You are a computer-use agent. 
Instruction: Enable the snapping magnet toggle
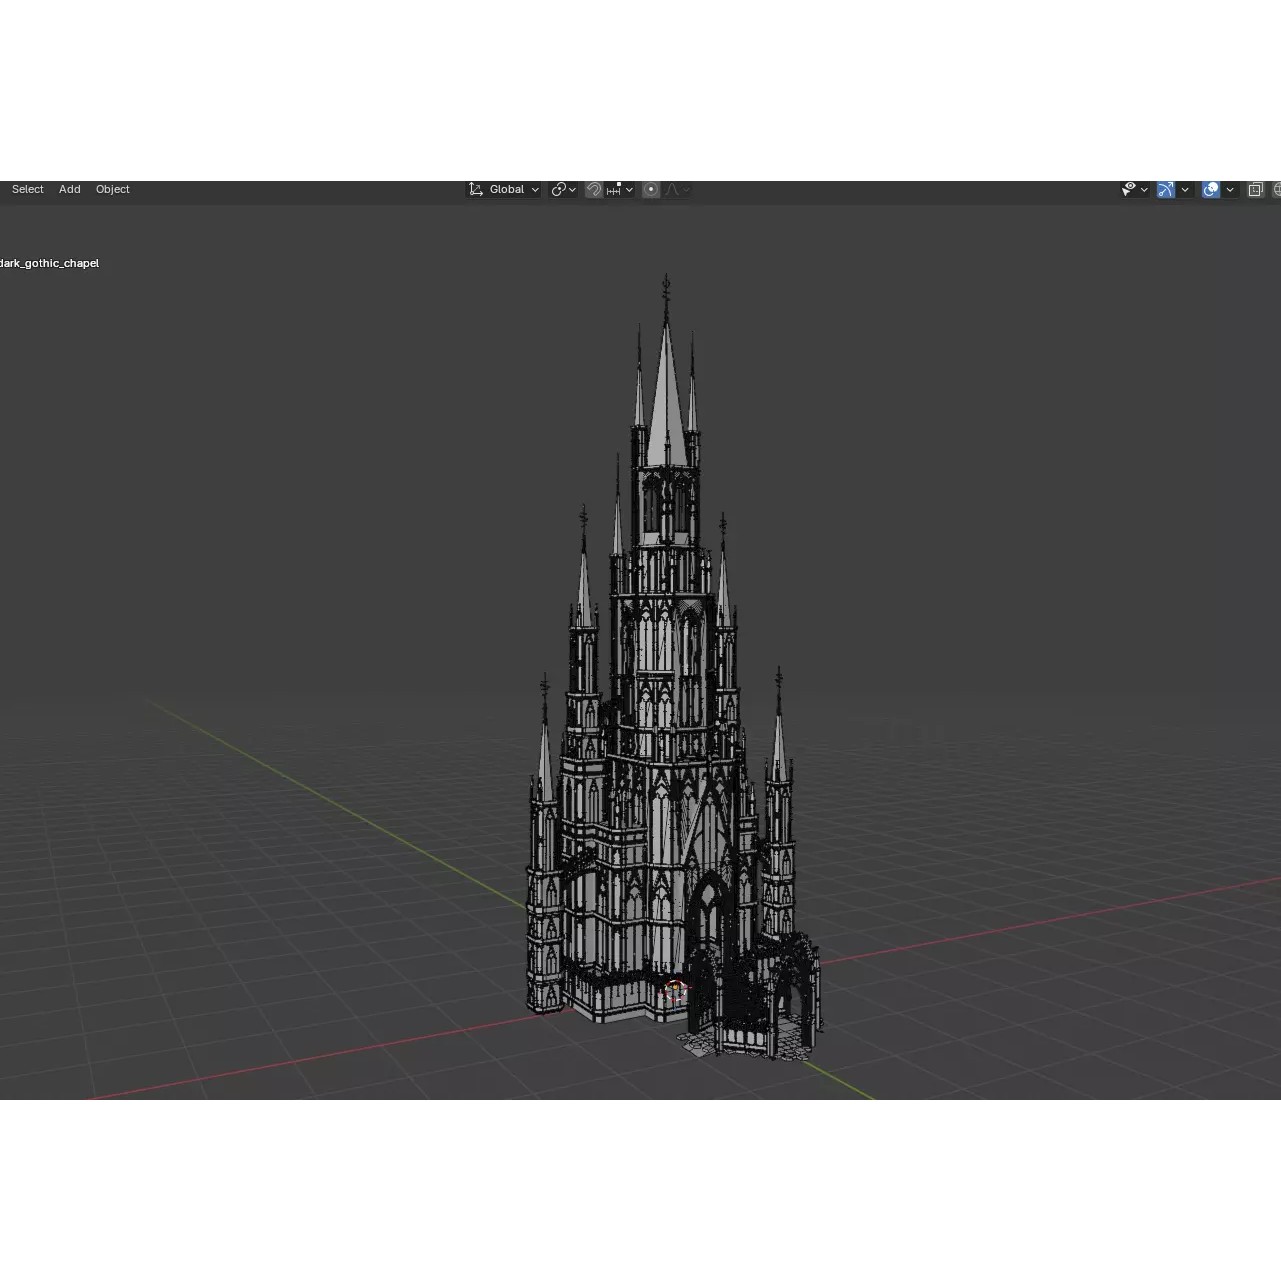(x=594, y=189)
